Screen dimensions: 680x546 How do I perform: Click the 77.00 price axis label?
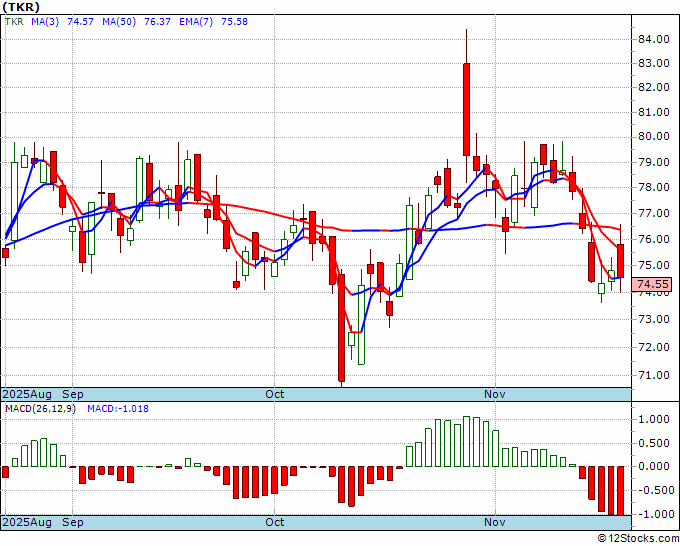click(x=654, y=213)
